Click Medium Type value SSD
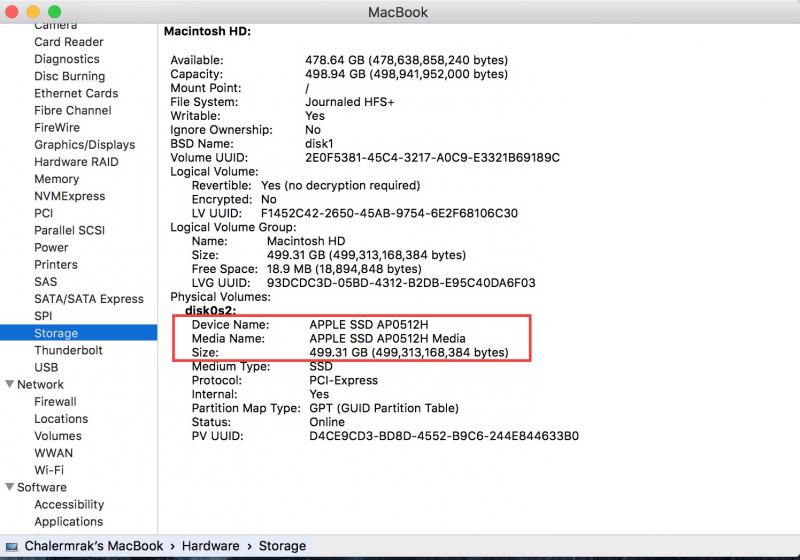The height and width of the screenshot is (560, 800). (x=321, y=366)
